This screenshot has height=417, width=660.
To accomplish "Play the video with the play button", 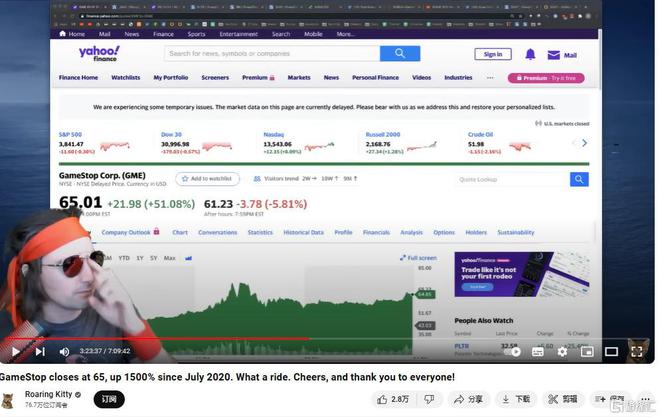I will [16, 351].
